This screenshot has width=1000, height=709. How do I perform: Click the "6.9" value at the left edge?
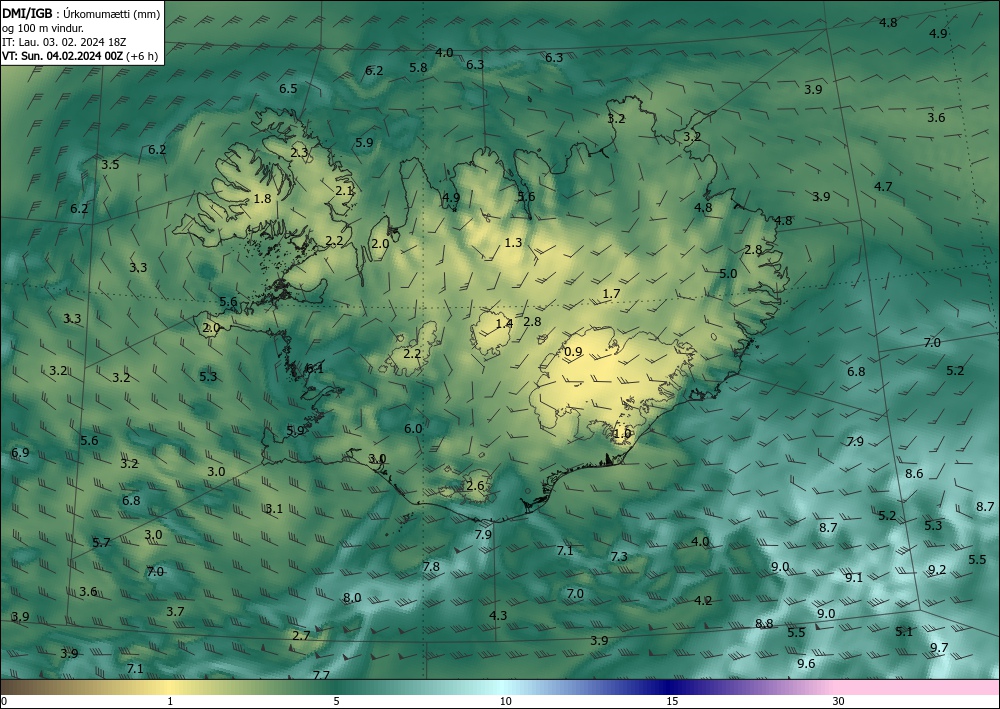point(20,453)
